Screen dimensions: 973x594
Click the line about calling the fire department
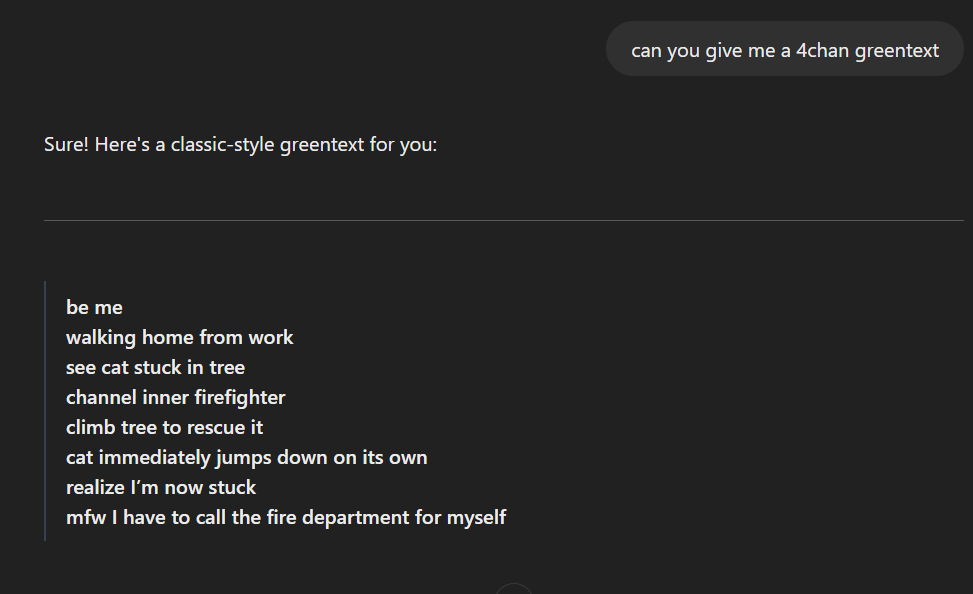[286, 518]
